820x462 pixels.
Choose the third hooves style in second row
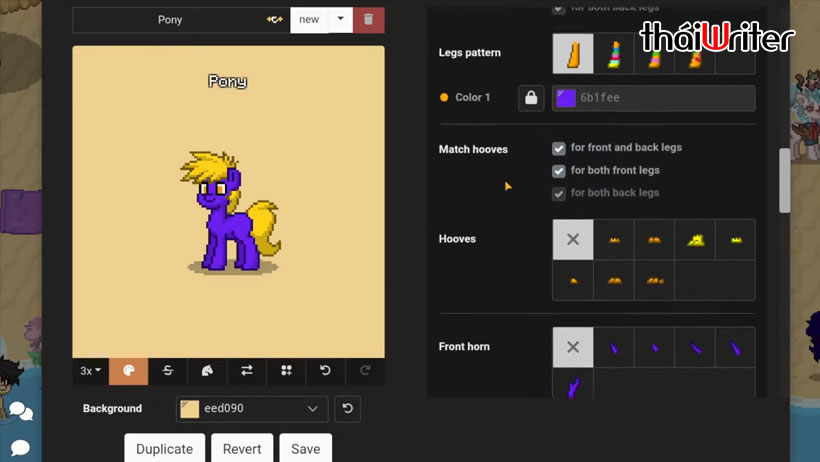click(x=654, y=280)
